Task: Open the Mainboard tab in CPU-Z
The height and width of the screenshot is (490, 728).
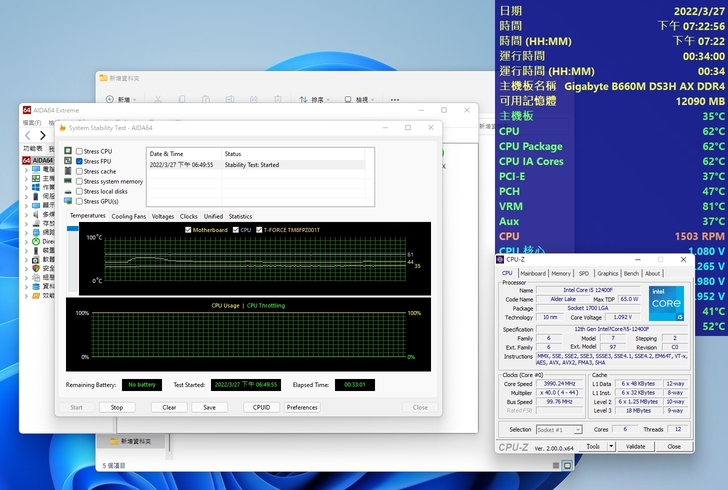Action: point(533,273)
